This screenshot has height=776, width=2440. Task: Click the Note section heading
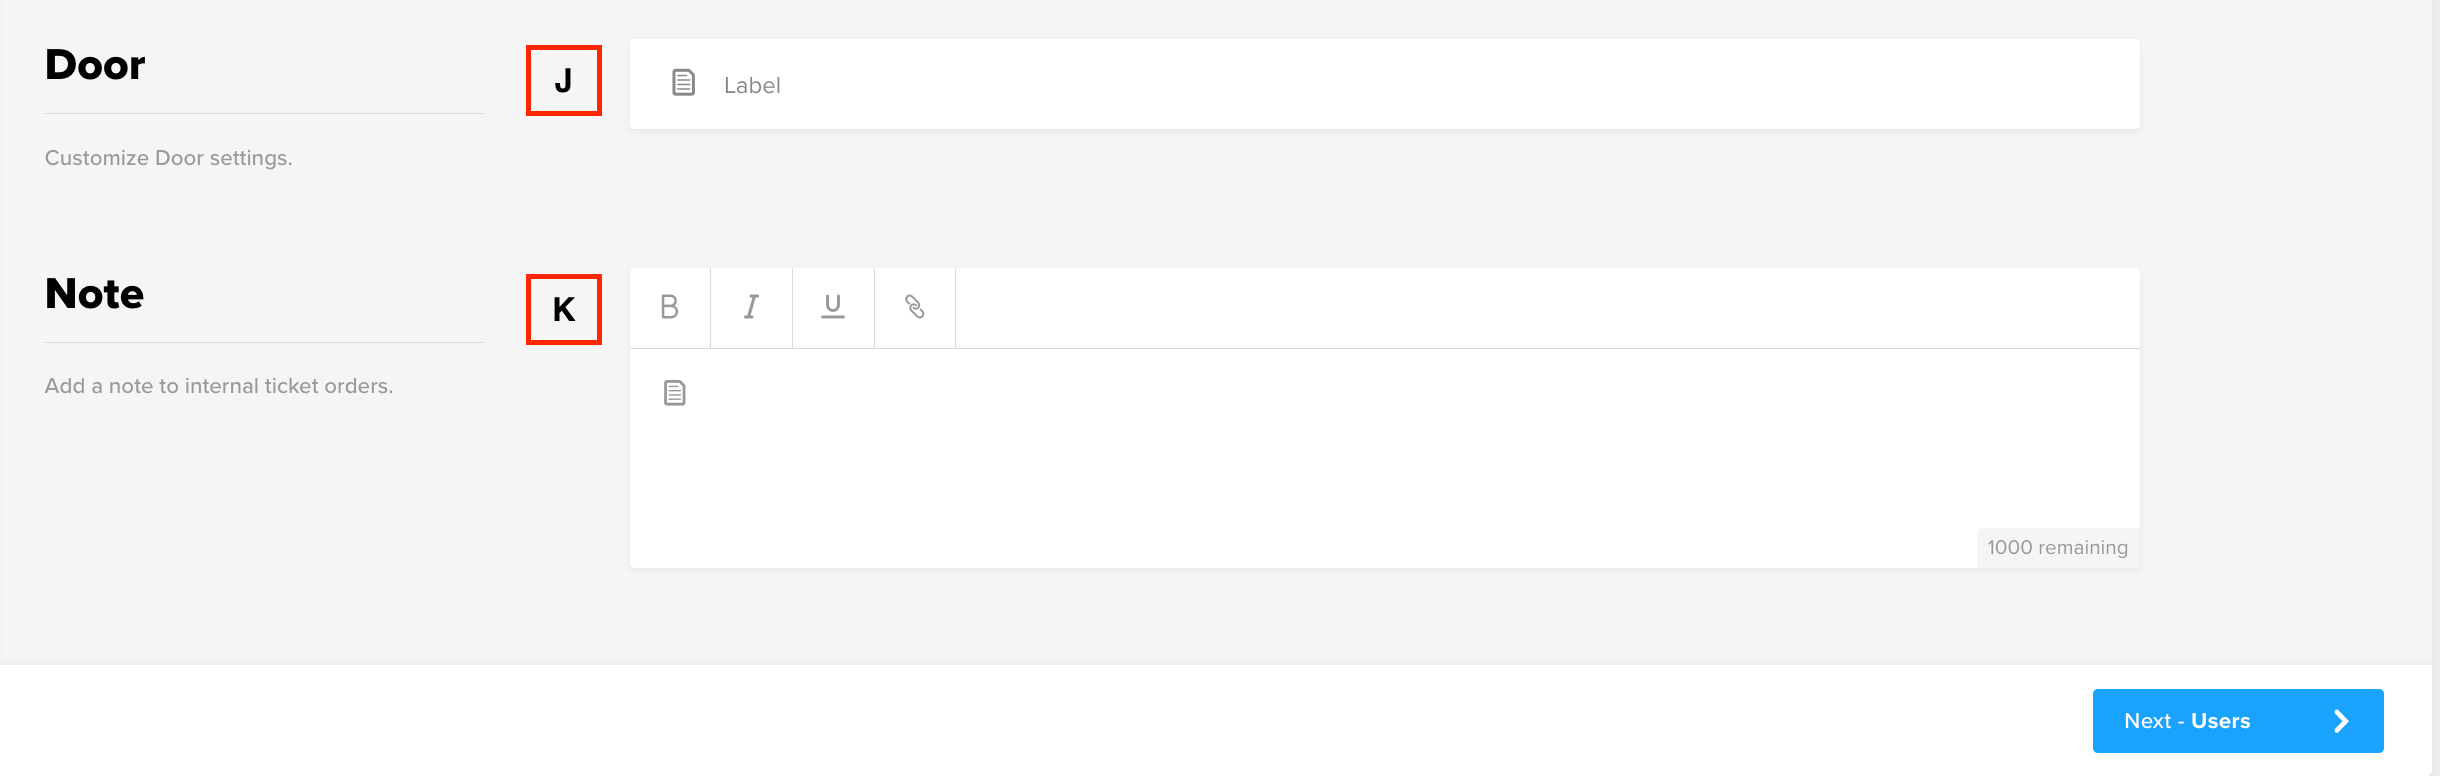coord(94,294)
